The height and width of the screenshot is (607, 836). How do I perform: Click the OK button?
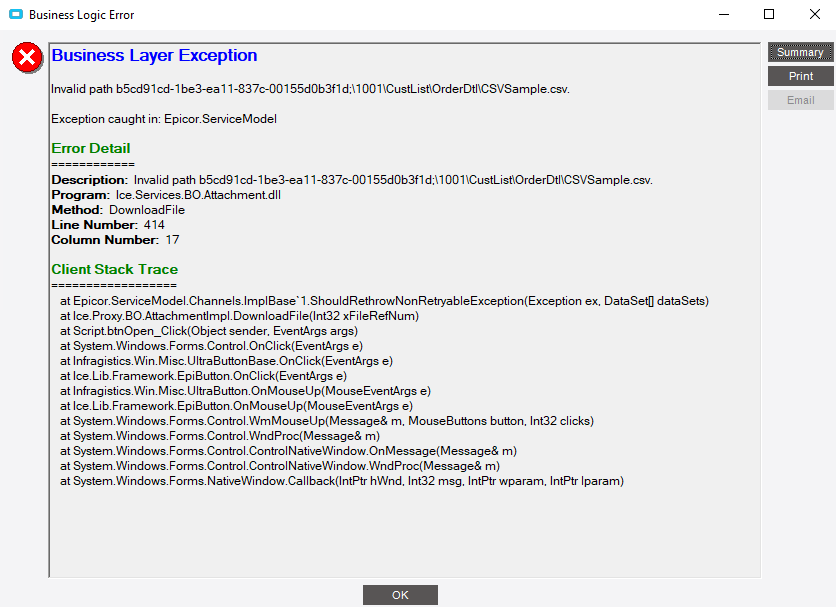(x=400, y=594)
